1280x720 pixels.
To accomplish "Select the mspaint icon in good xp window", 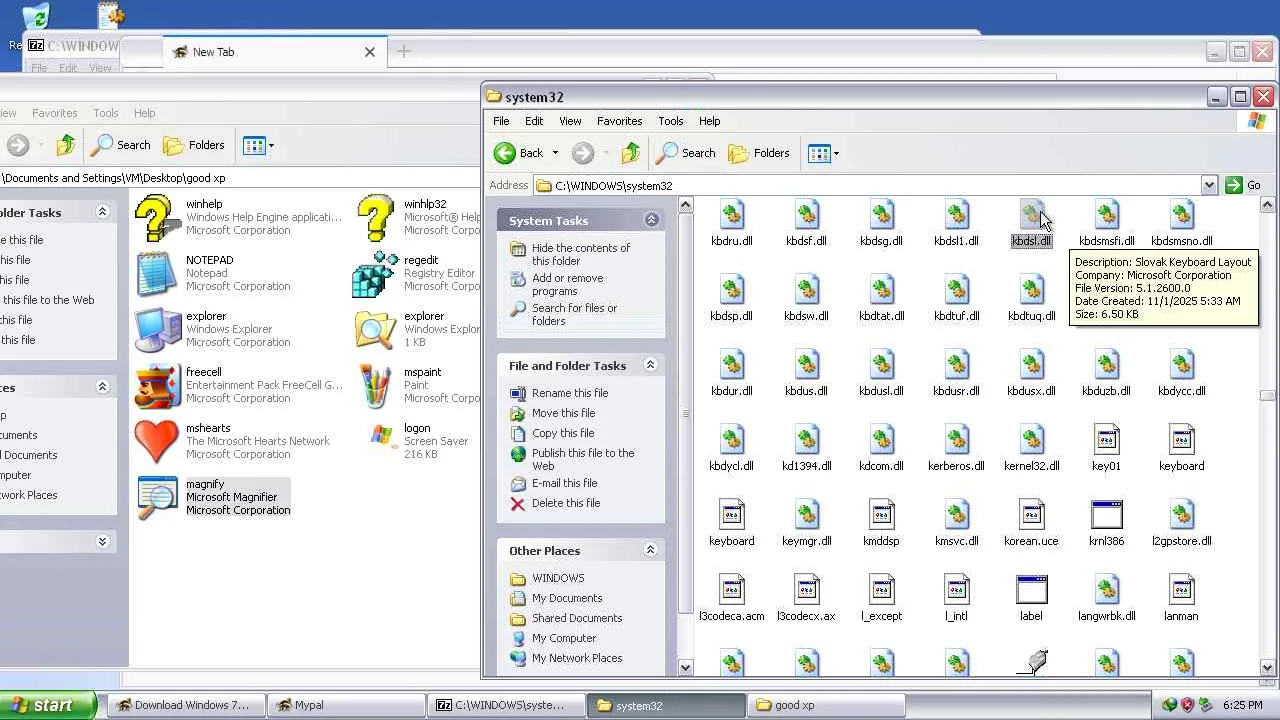I will coord(375,385).
